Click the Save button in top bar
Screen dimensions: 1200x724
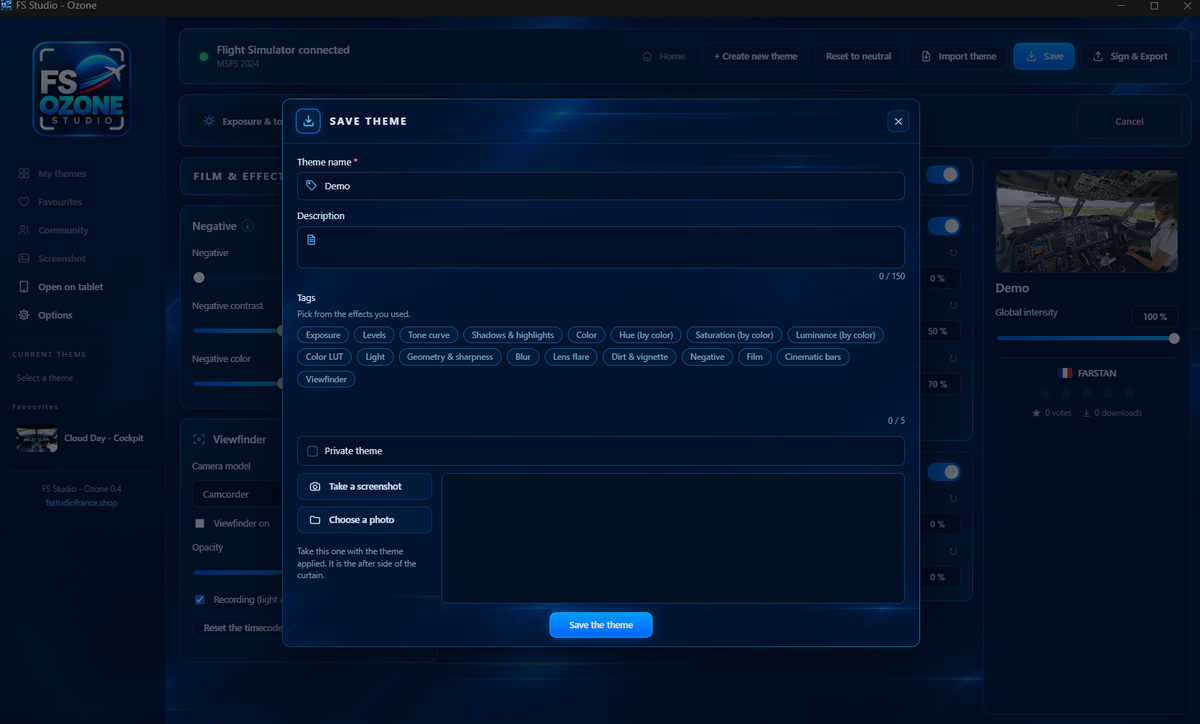[1044, 56]
